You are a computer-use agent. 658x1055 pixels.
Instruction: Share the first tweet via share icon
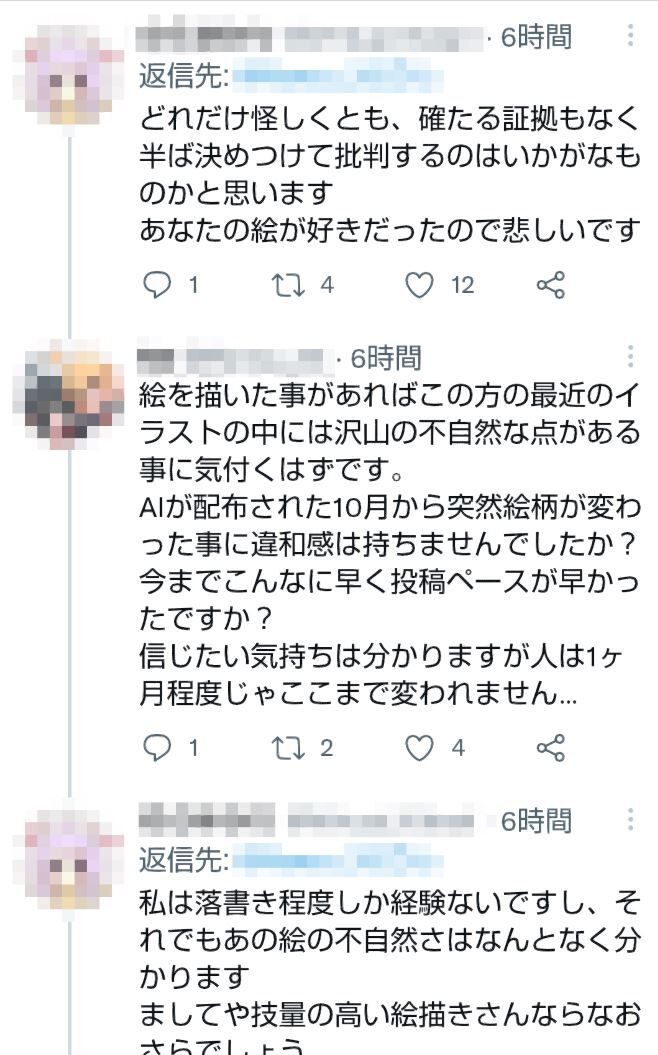click(x=550, y=285)
